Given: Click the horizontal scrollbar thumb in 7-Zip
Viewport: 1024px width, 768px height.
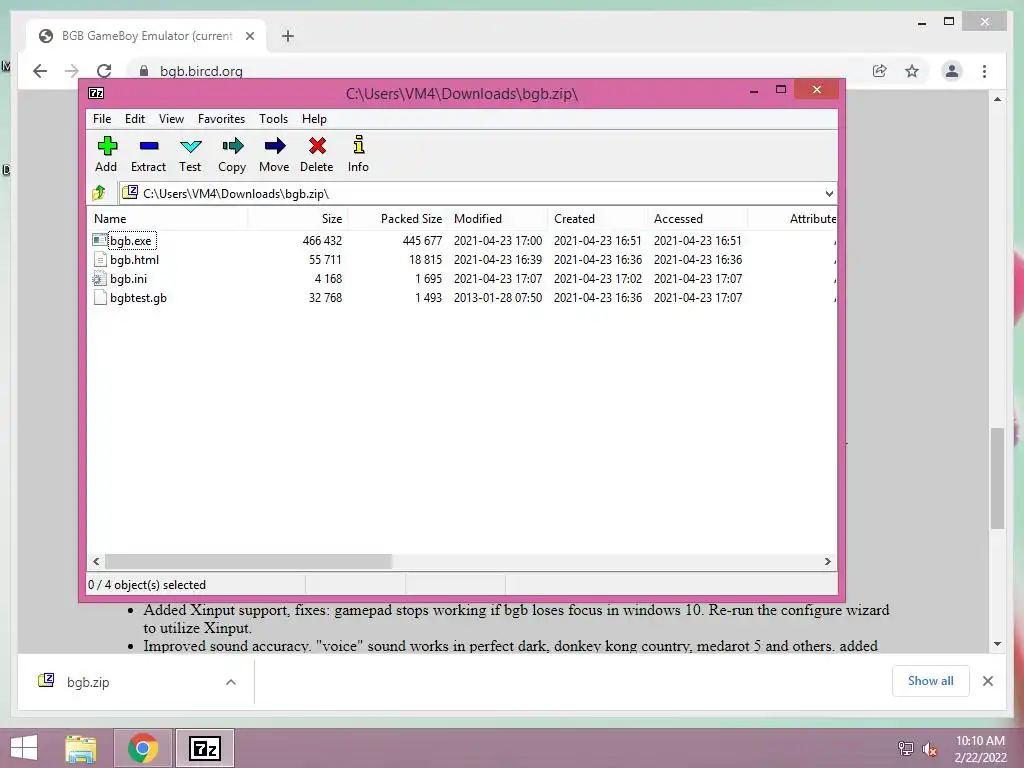Looking at the screenshot, I should tap(248, 562).
